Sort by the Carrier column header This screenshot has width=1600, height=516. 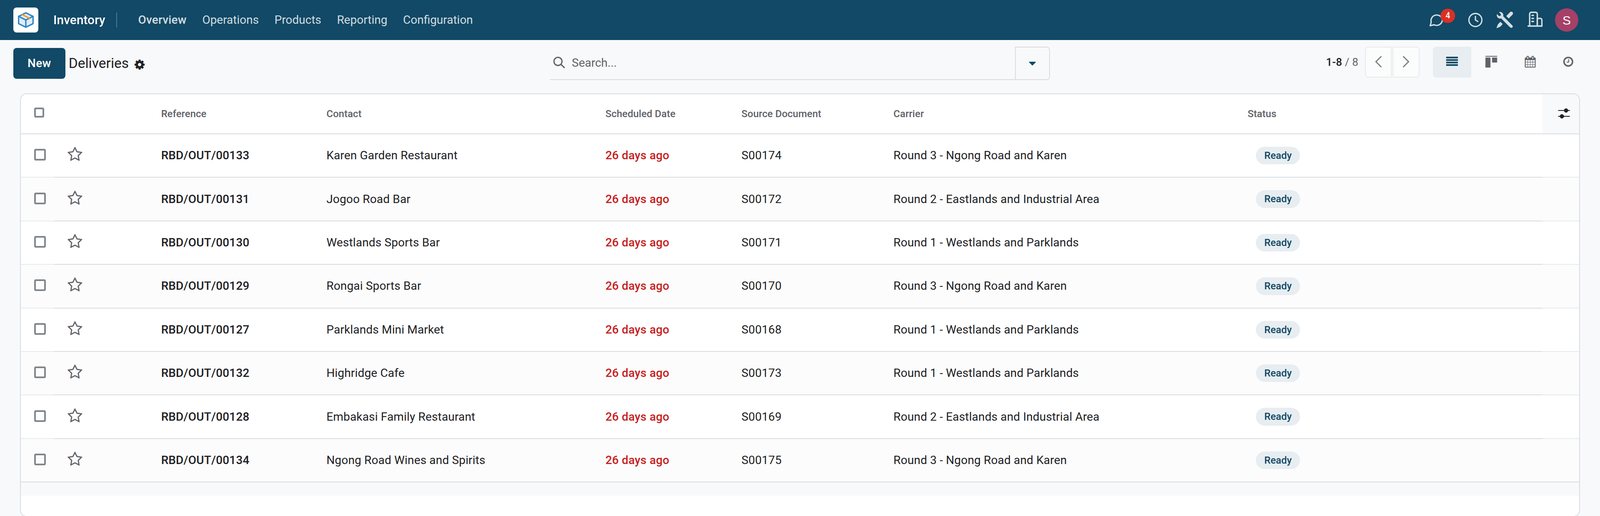point(909,114)
